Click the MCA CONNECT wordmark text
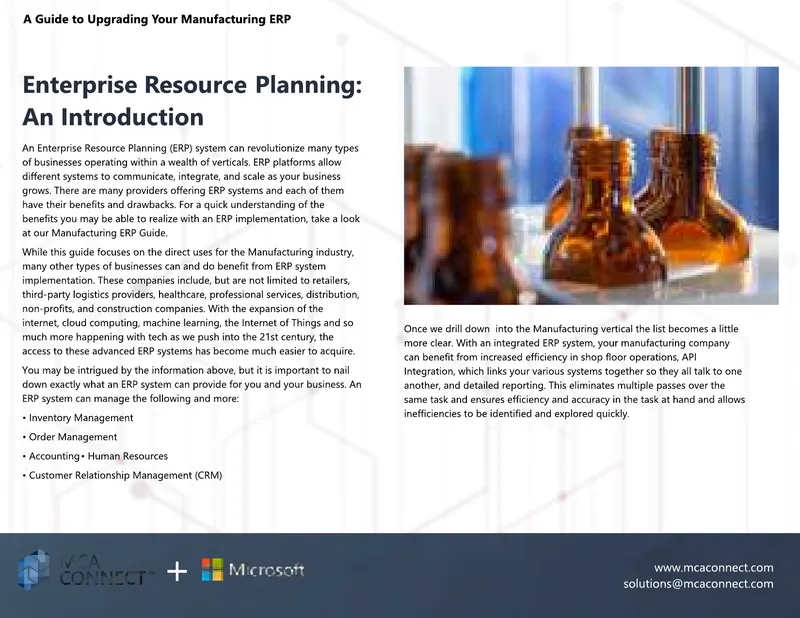800x618 pixels. [106, 570]
